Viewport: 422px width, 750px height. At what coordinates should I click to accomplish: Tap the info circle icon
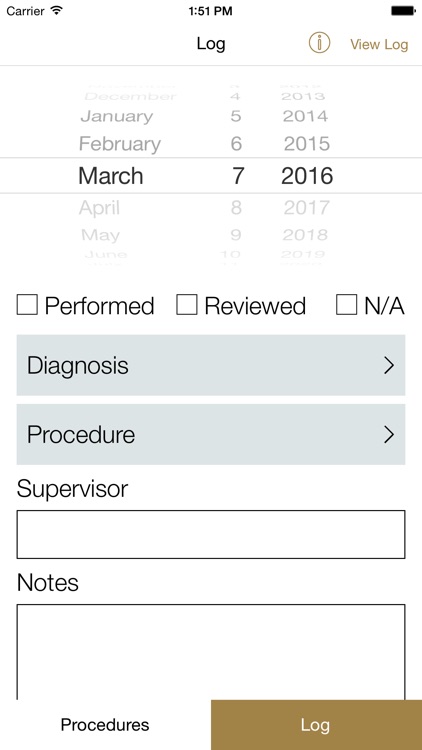coord(319,43)
